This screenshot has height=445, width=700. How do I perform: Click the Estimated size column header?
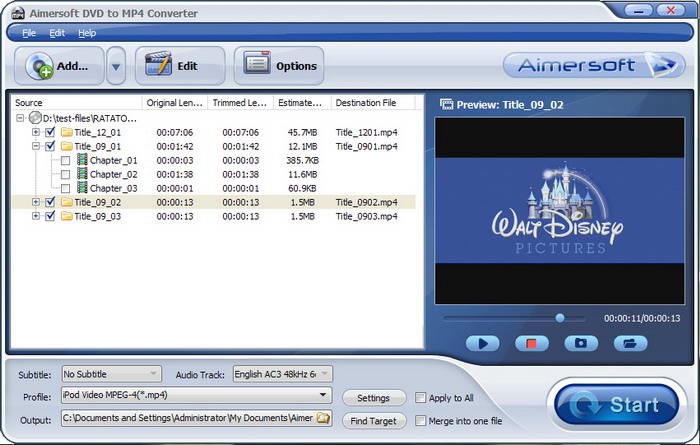(x=302, y=103)
